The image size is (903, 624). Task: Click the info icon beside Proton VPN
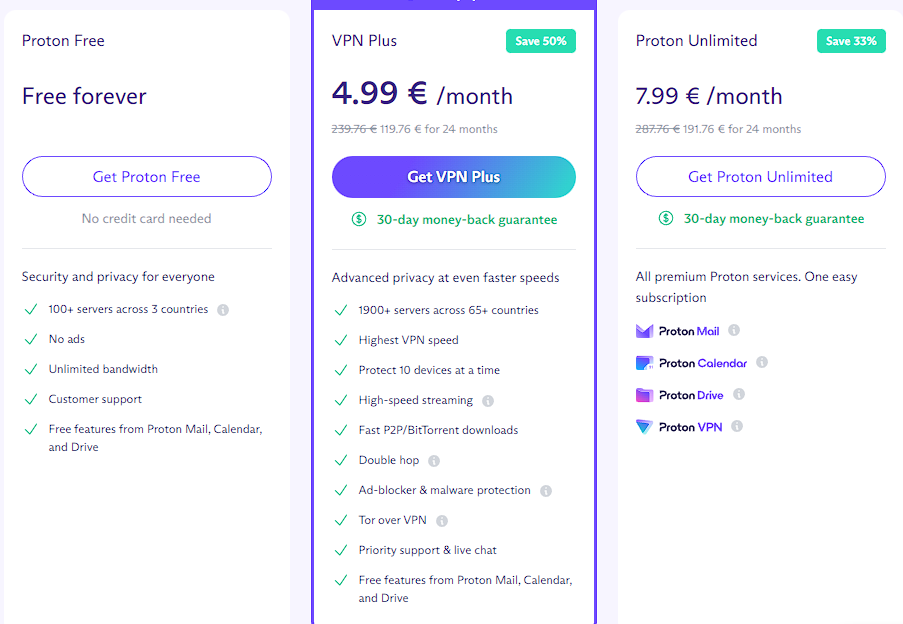[x=737, y=427]
